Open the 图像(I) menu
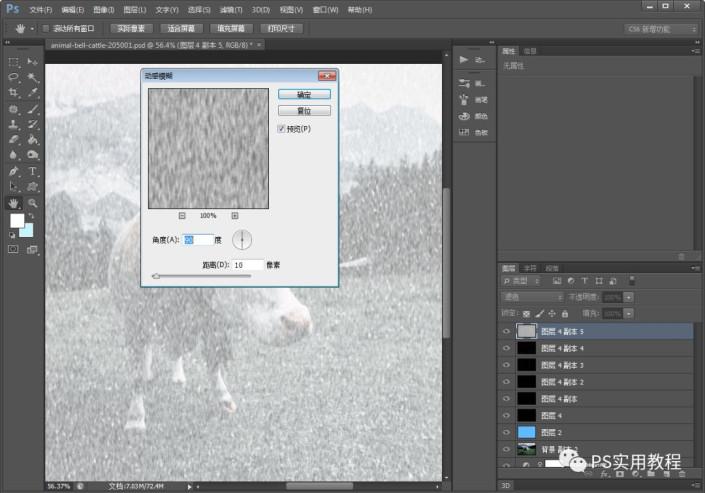 click(x=104, y=10)
